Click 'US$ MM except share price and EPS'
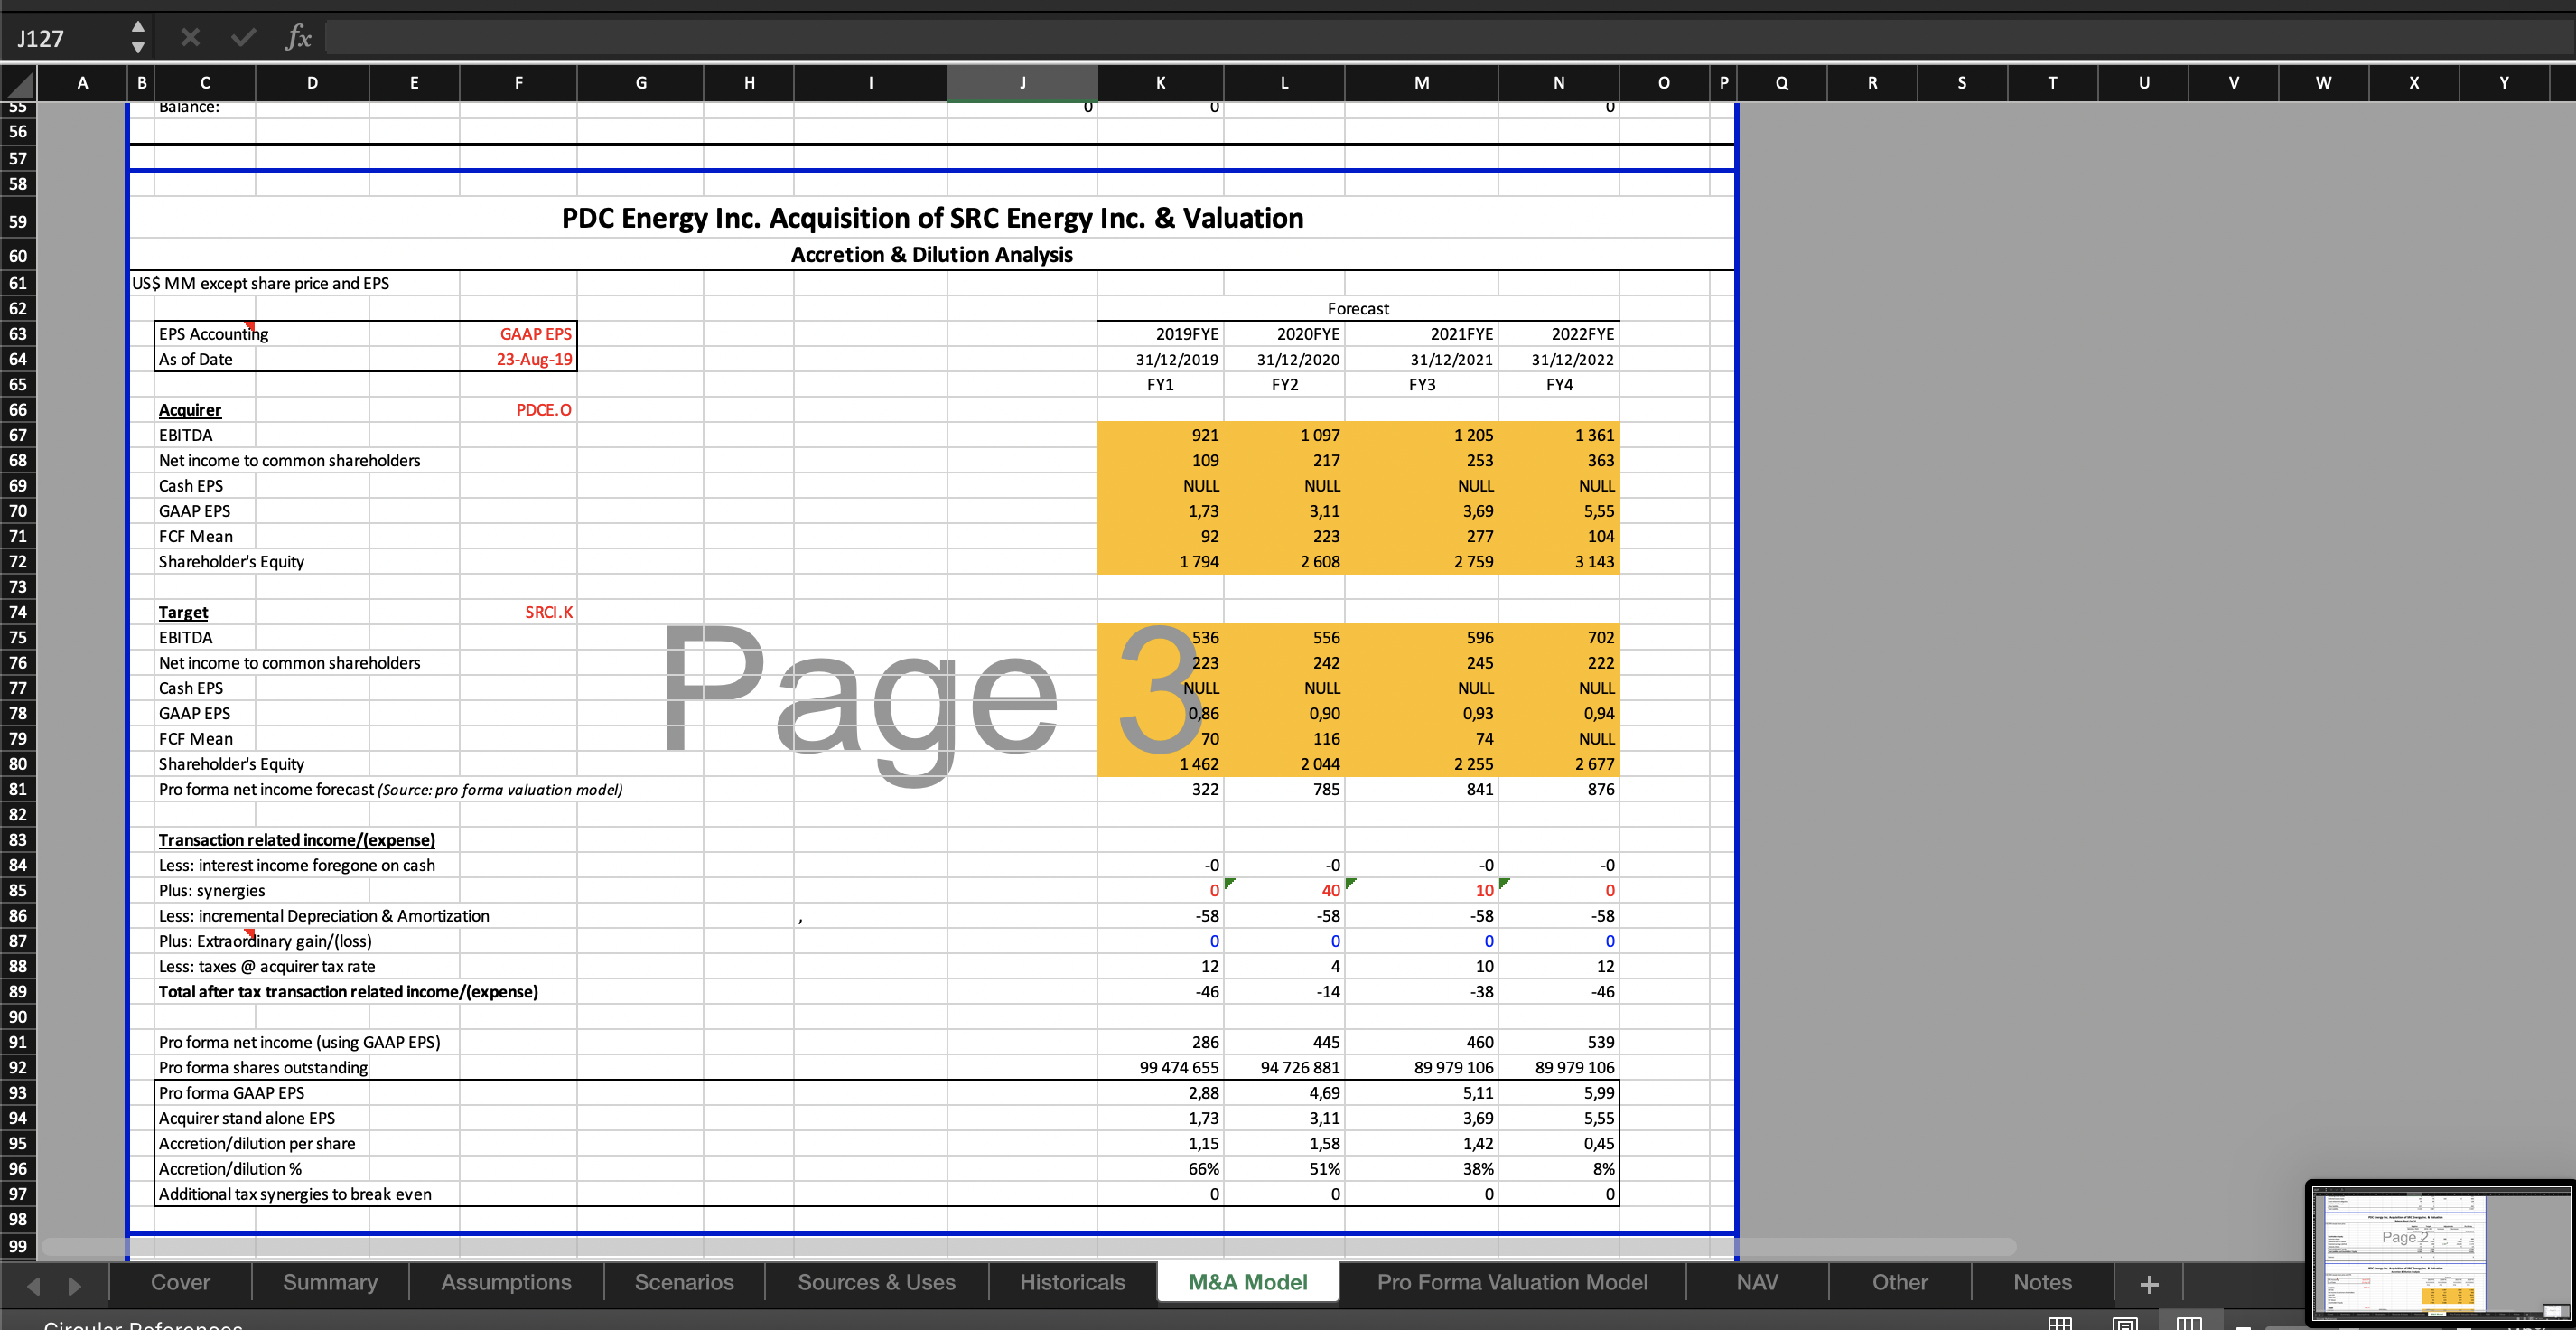 (261, 283)
